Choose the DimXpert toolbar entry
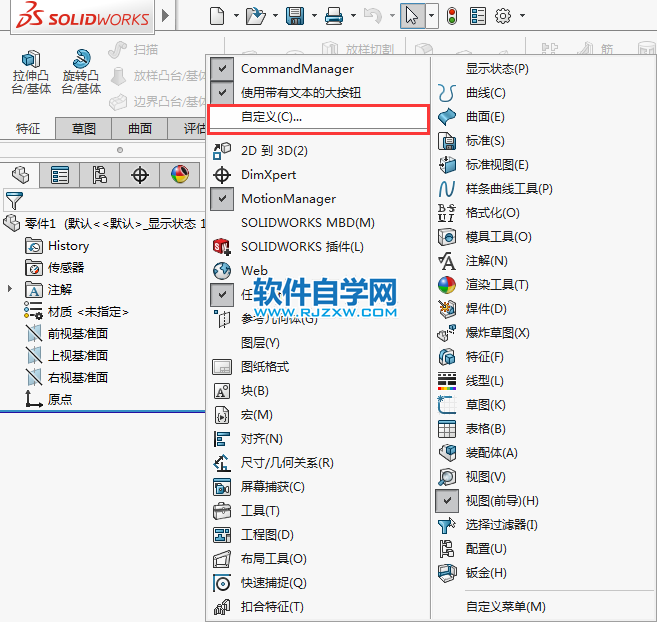This screenshot has height=622, width=657. 318,175
